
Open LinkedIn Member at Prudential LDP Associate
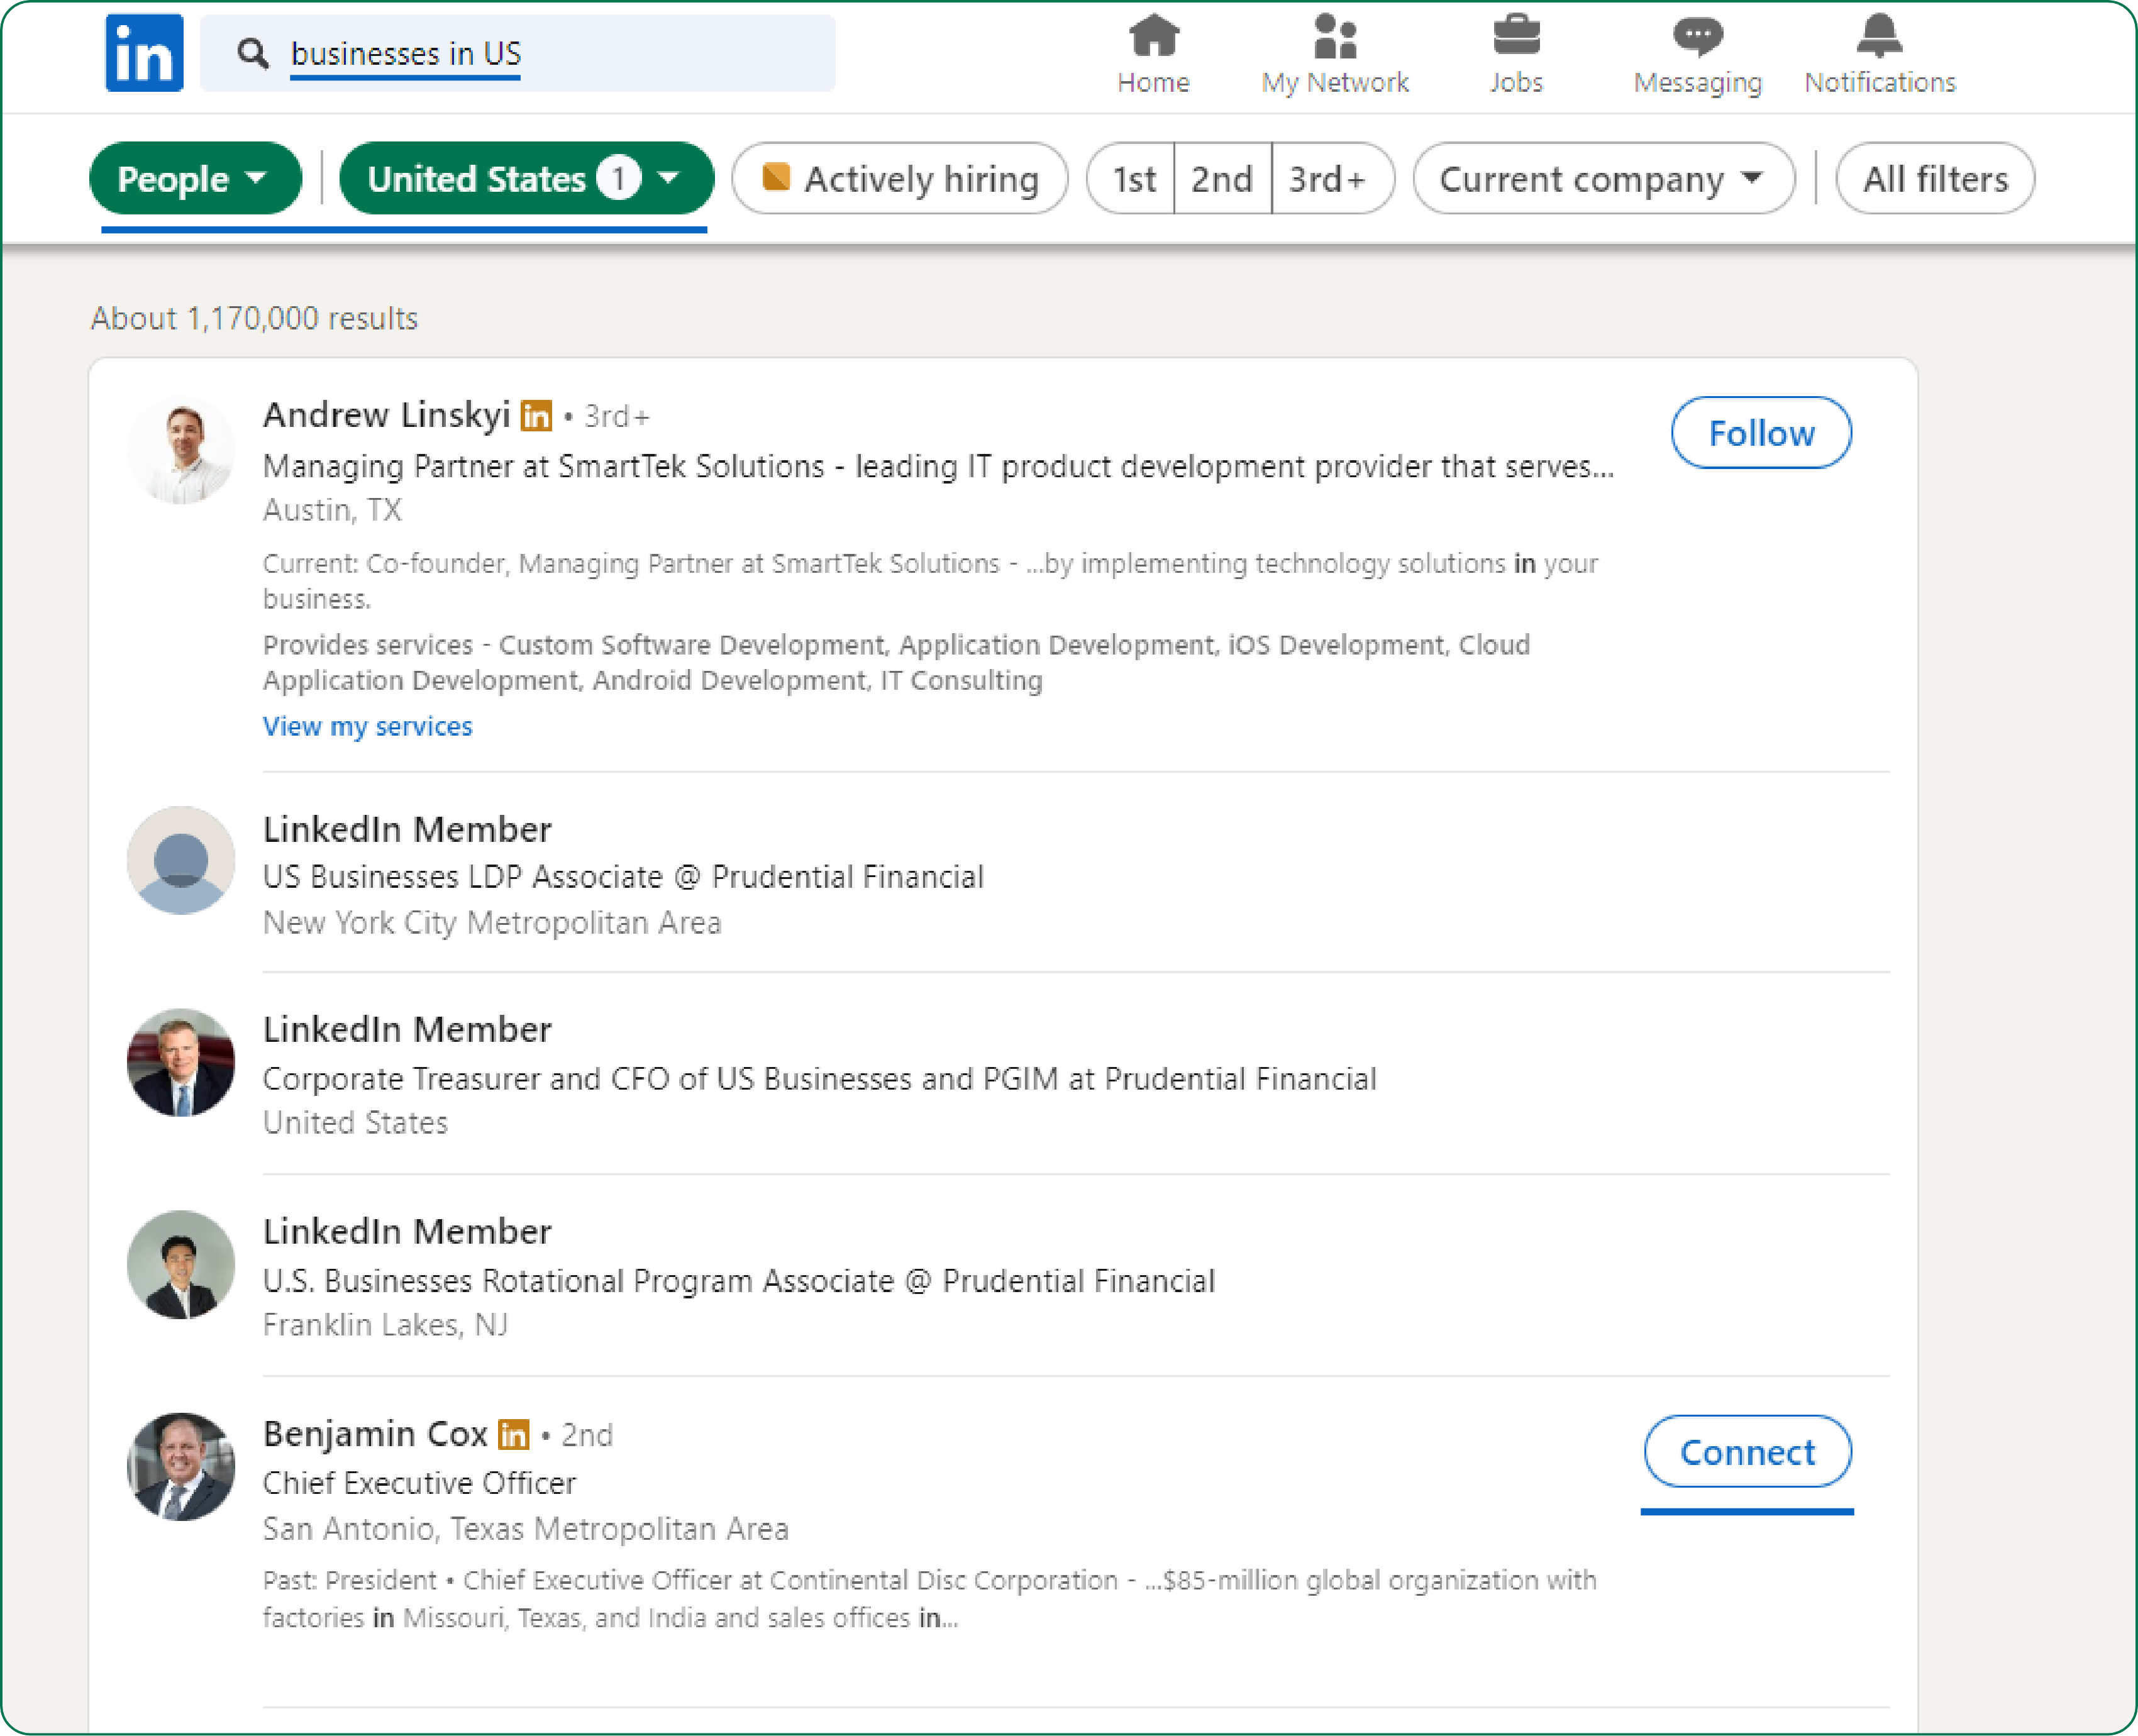[407, 829]
